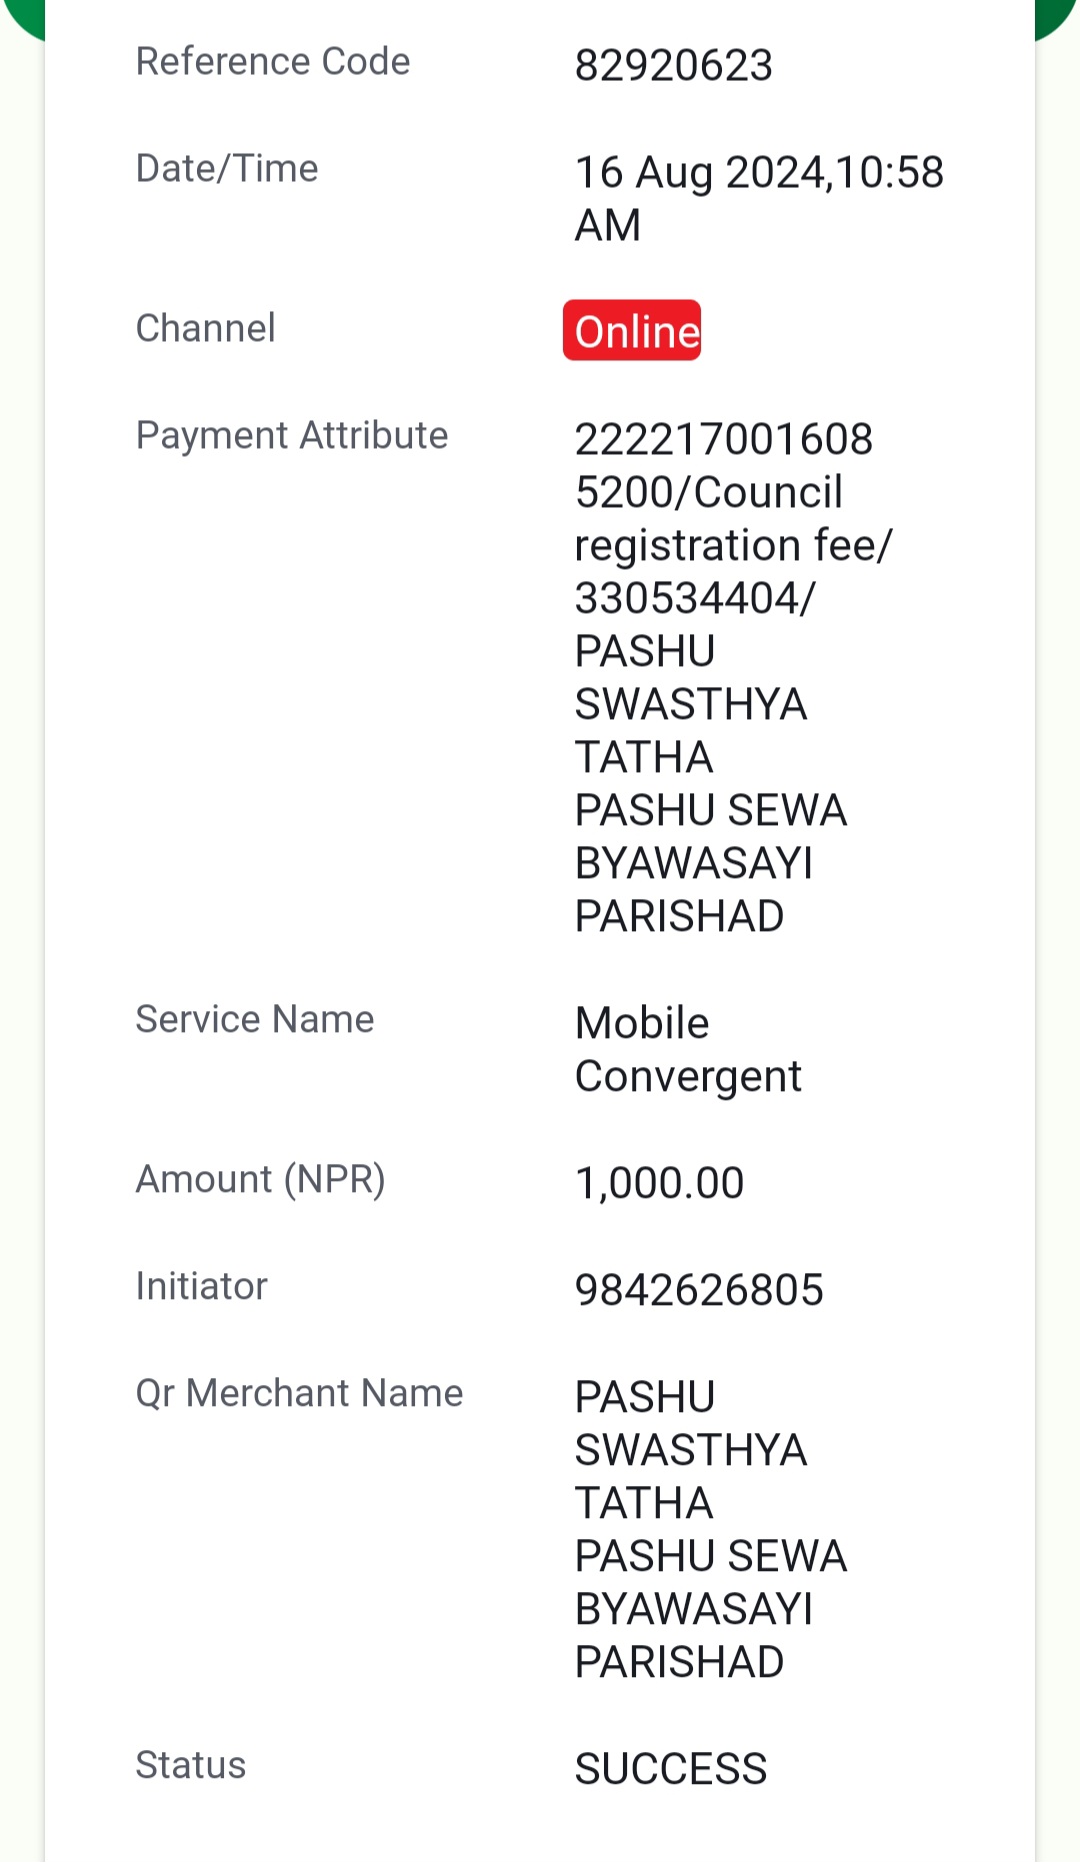Screen dimensions: 1080x1862
Task: Tap the Date/Time label
Action: pyautogui.click(x=227, y=169)
